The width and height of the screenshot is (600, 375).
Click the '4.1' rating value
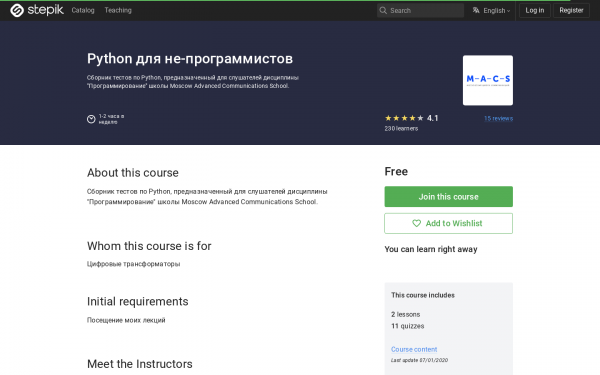click(x=432, y=118)
